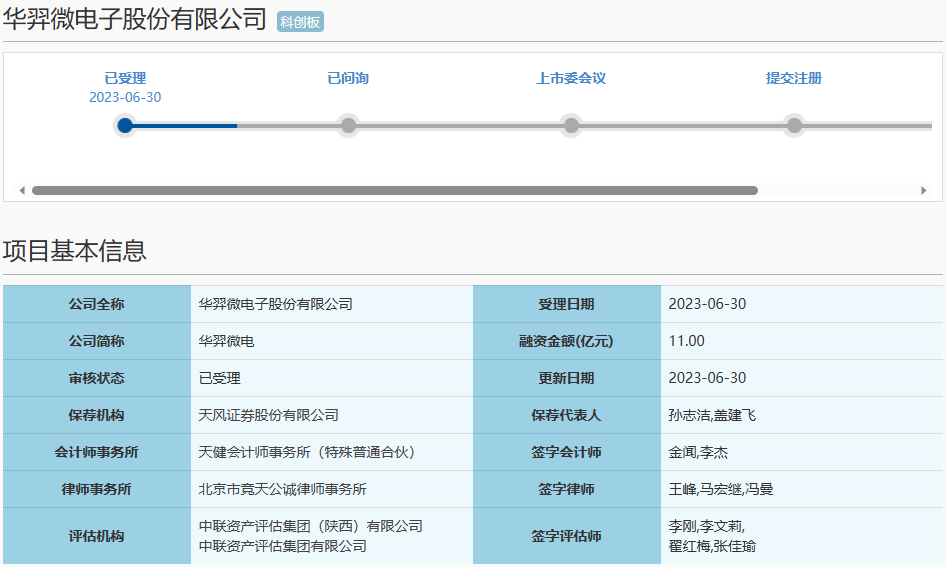Image resolution: width=947 pixels, height=567 pixels.
Task: Click the 孙志洁,盖建飞 cell
Action: [801, 415]
